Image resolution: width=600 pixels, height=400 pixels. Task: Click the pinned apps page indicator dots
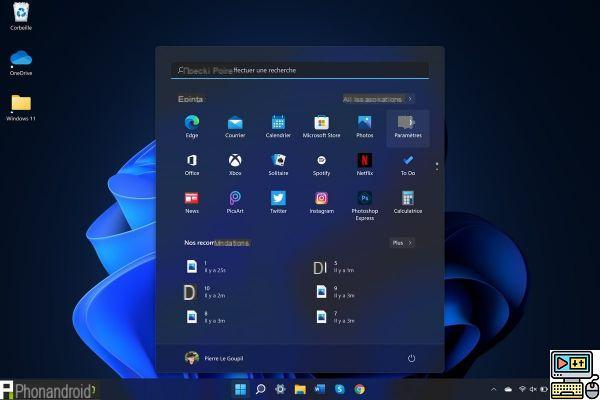pyautogui.click(x=437, y=167)
